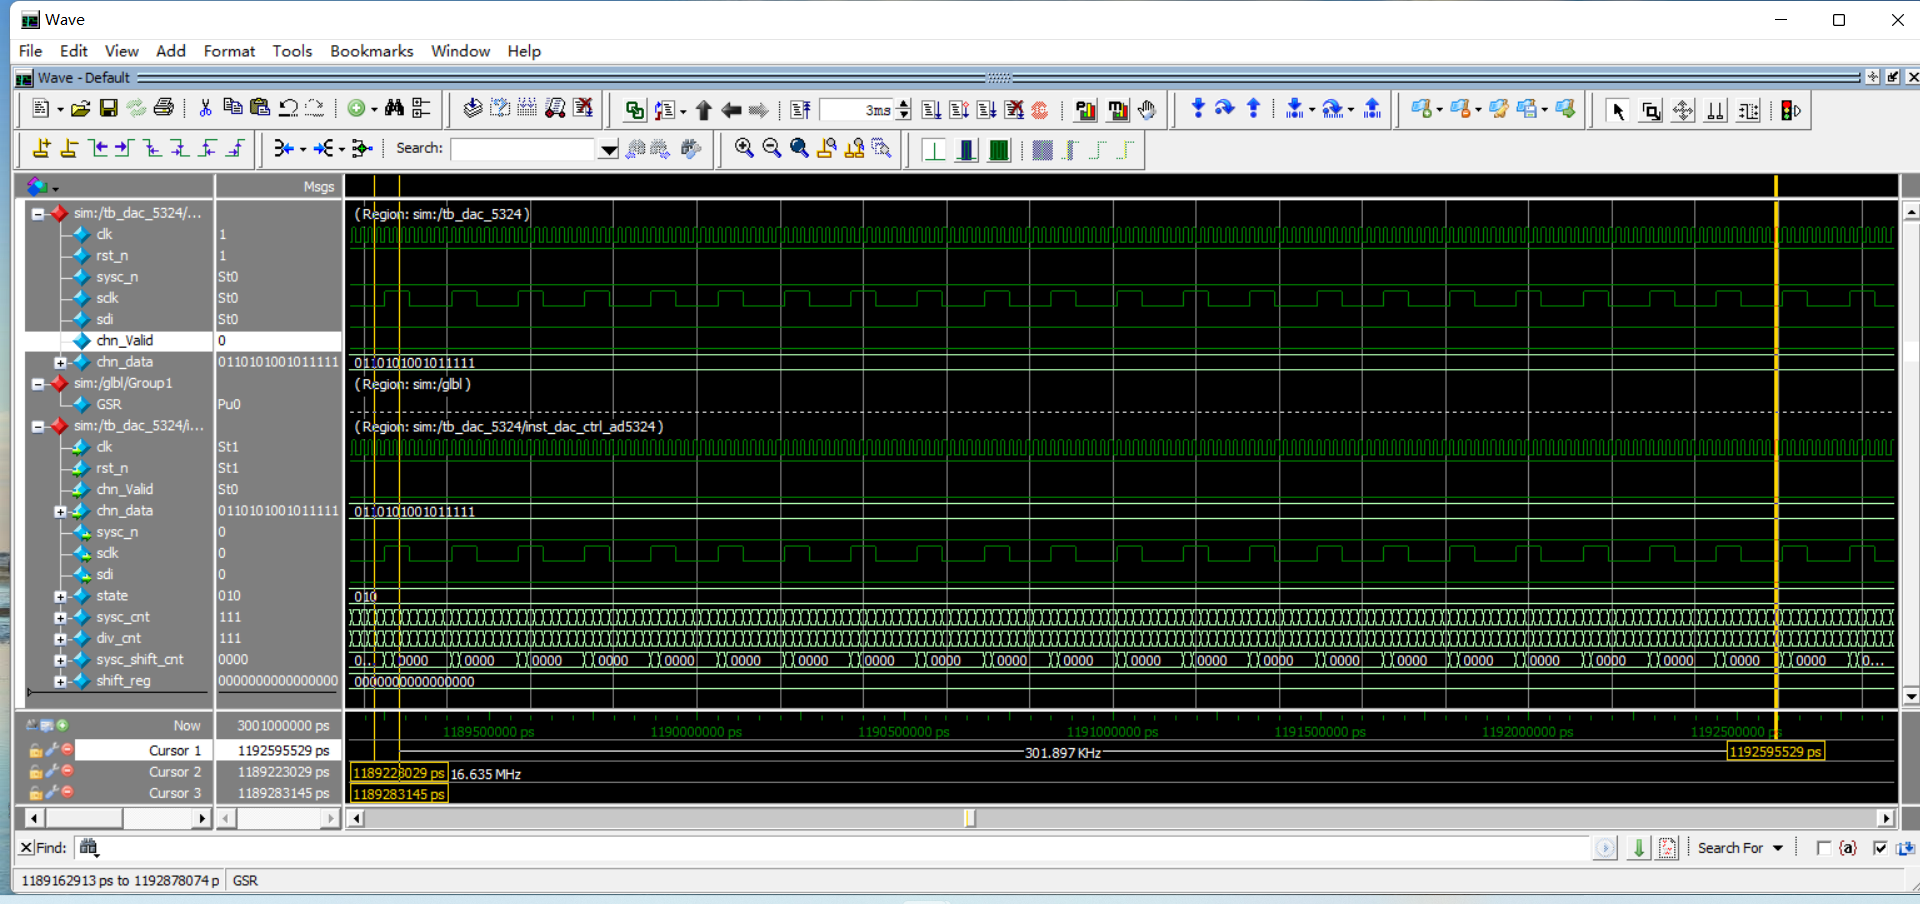The width and height of the screenshot is (1920, 904).
Task: Open the Format menu
Action: point(229,51)
